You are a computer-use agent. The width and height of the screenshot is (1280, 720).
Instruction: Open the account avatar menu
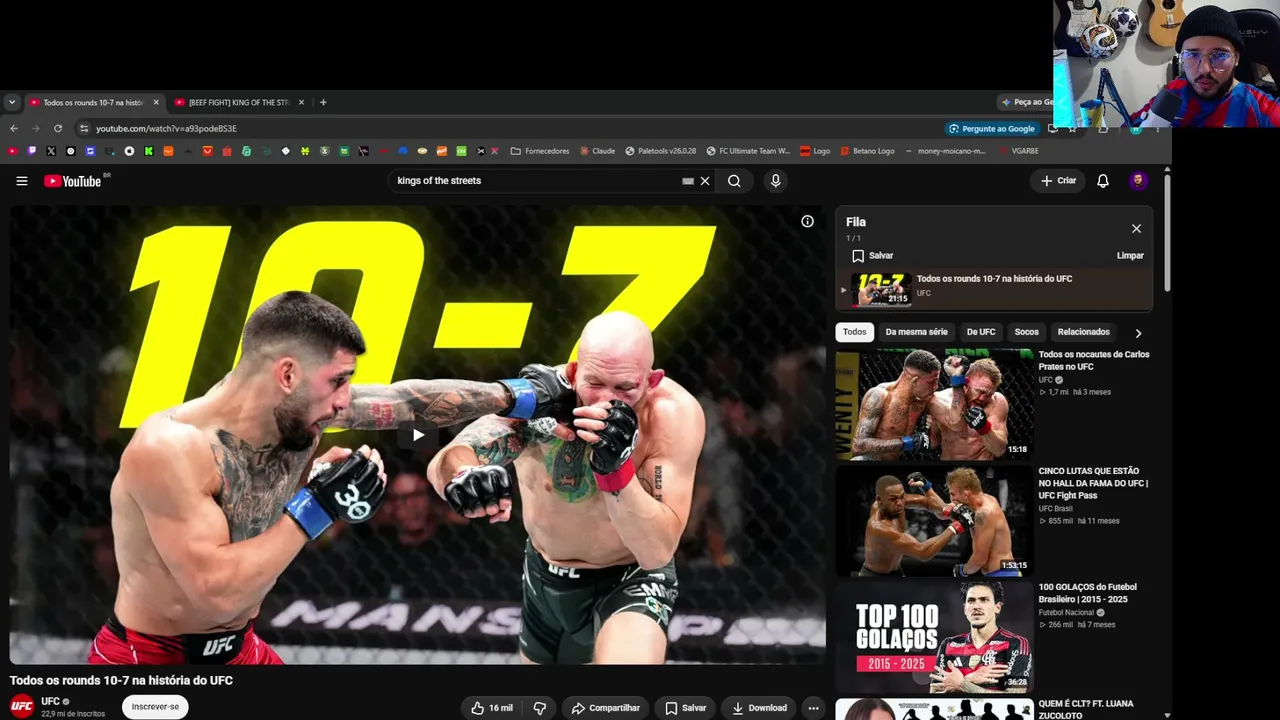(1138, 181)
